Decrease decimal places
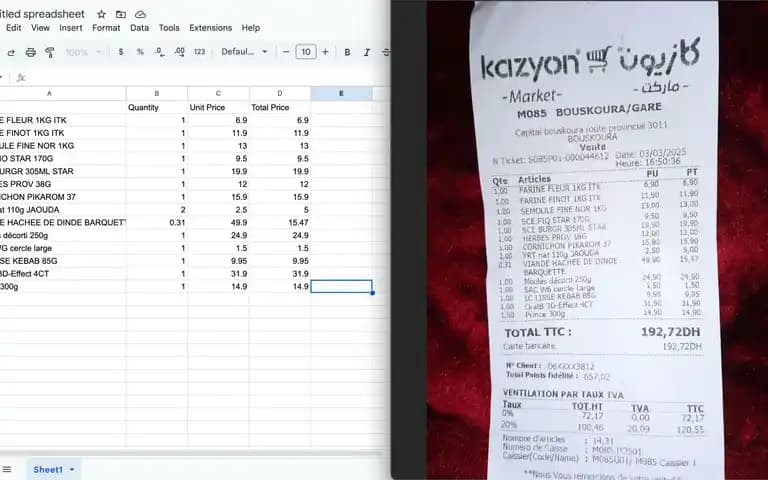 [x=160, y=52]
